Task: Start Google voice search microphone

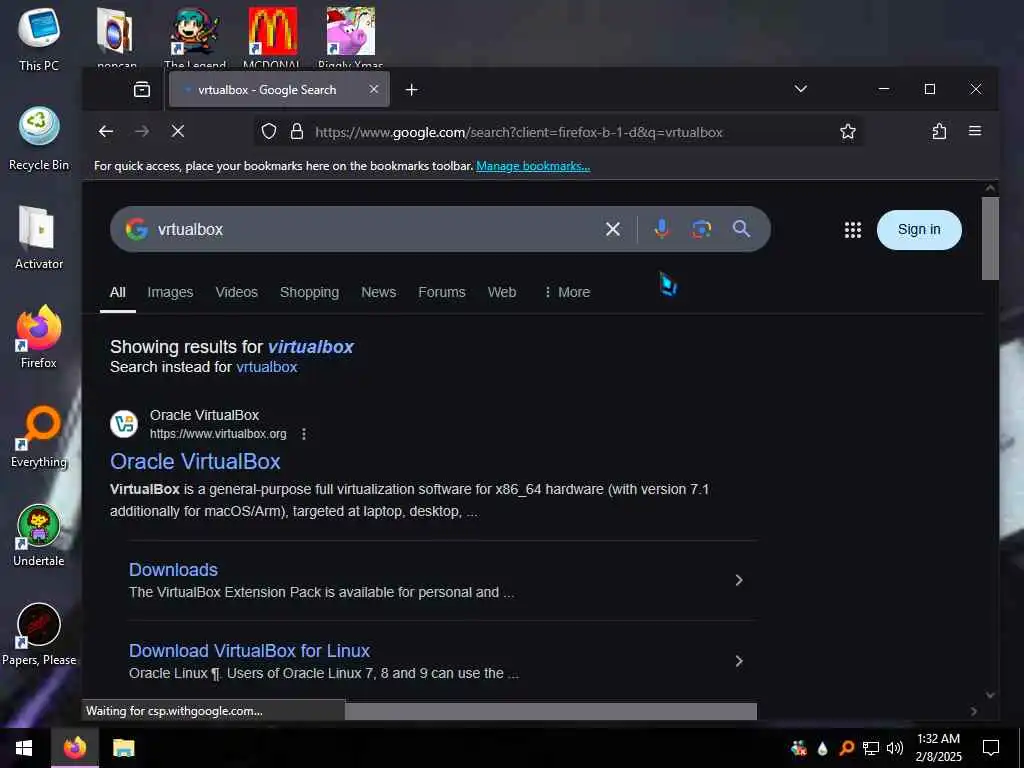Action: (x=662, y=229)
